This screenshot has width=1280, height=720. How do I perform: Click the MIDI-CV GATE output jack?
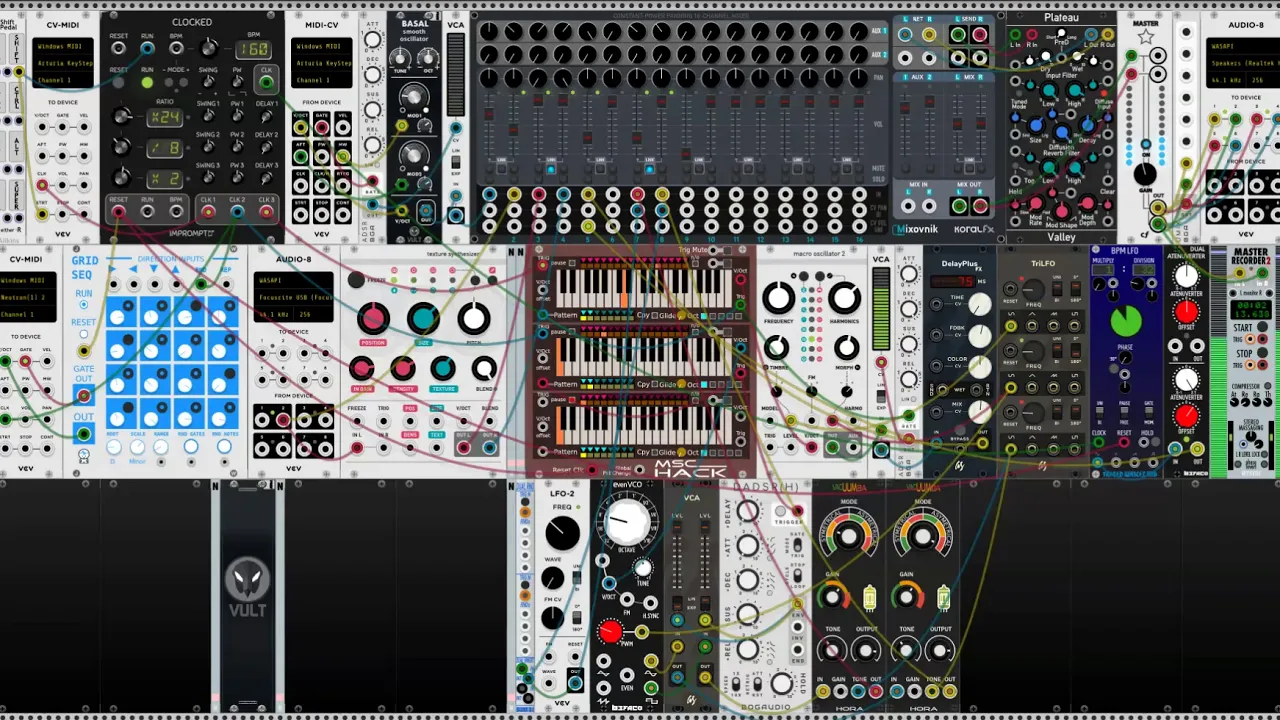(x=322, y=126)
